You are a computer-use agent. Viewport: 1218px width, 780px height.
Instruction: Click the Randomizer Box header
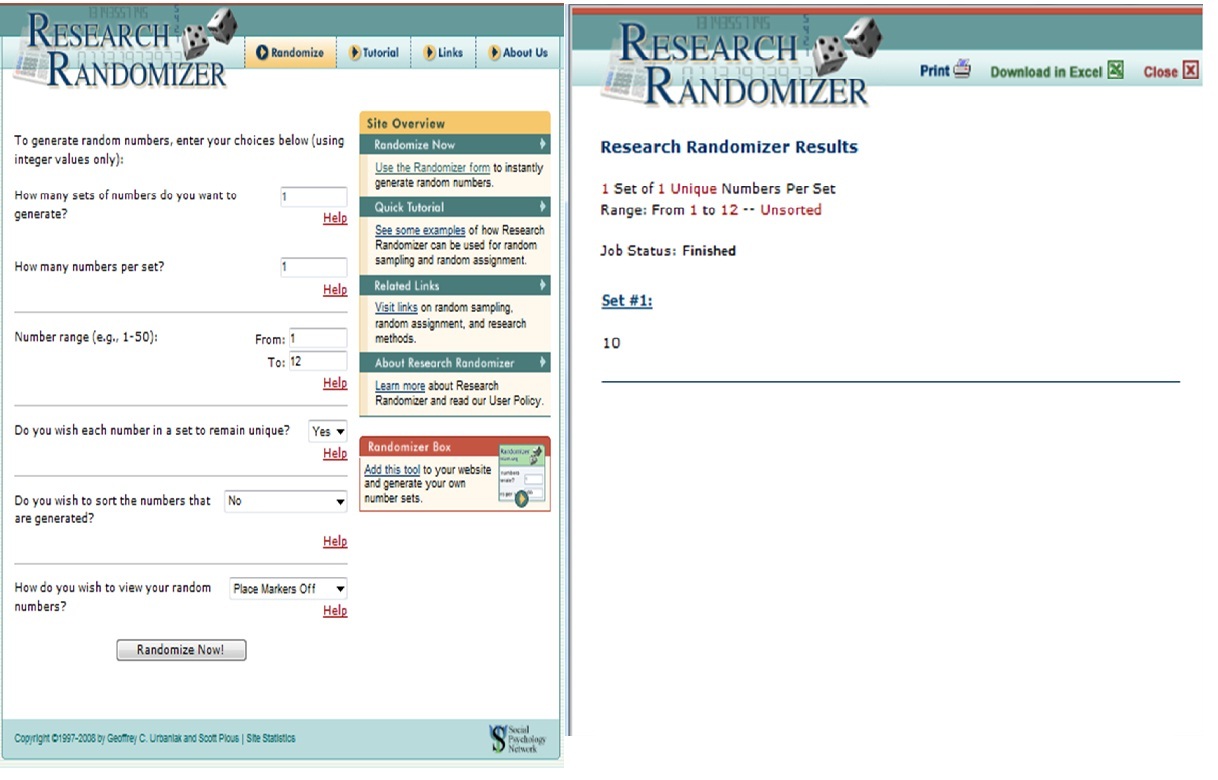[x=455, y=447]
